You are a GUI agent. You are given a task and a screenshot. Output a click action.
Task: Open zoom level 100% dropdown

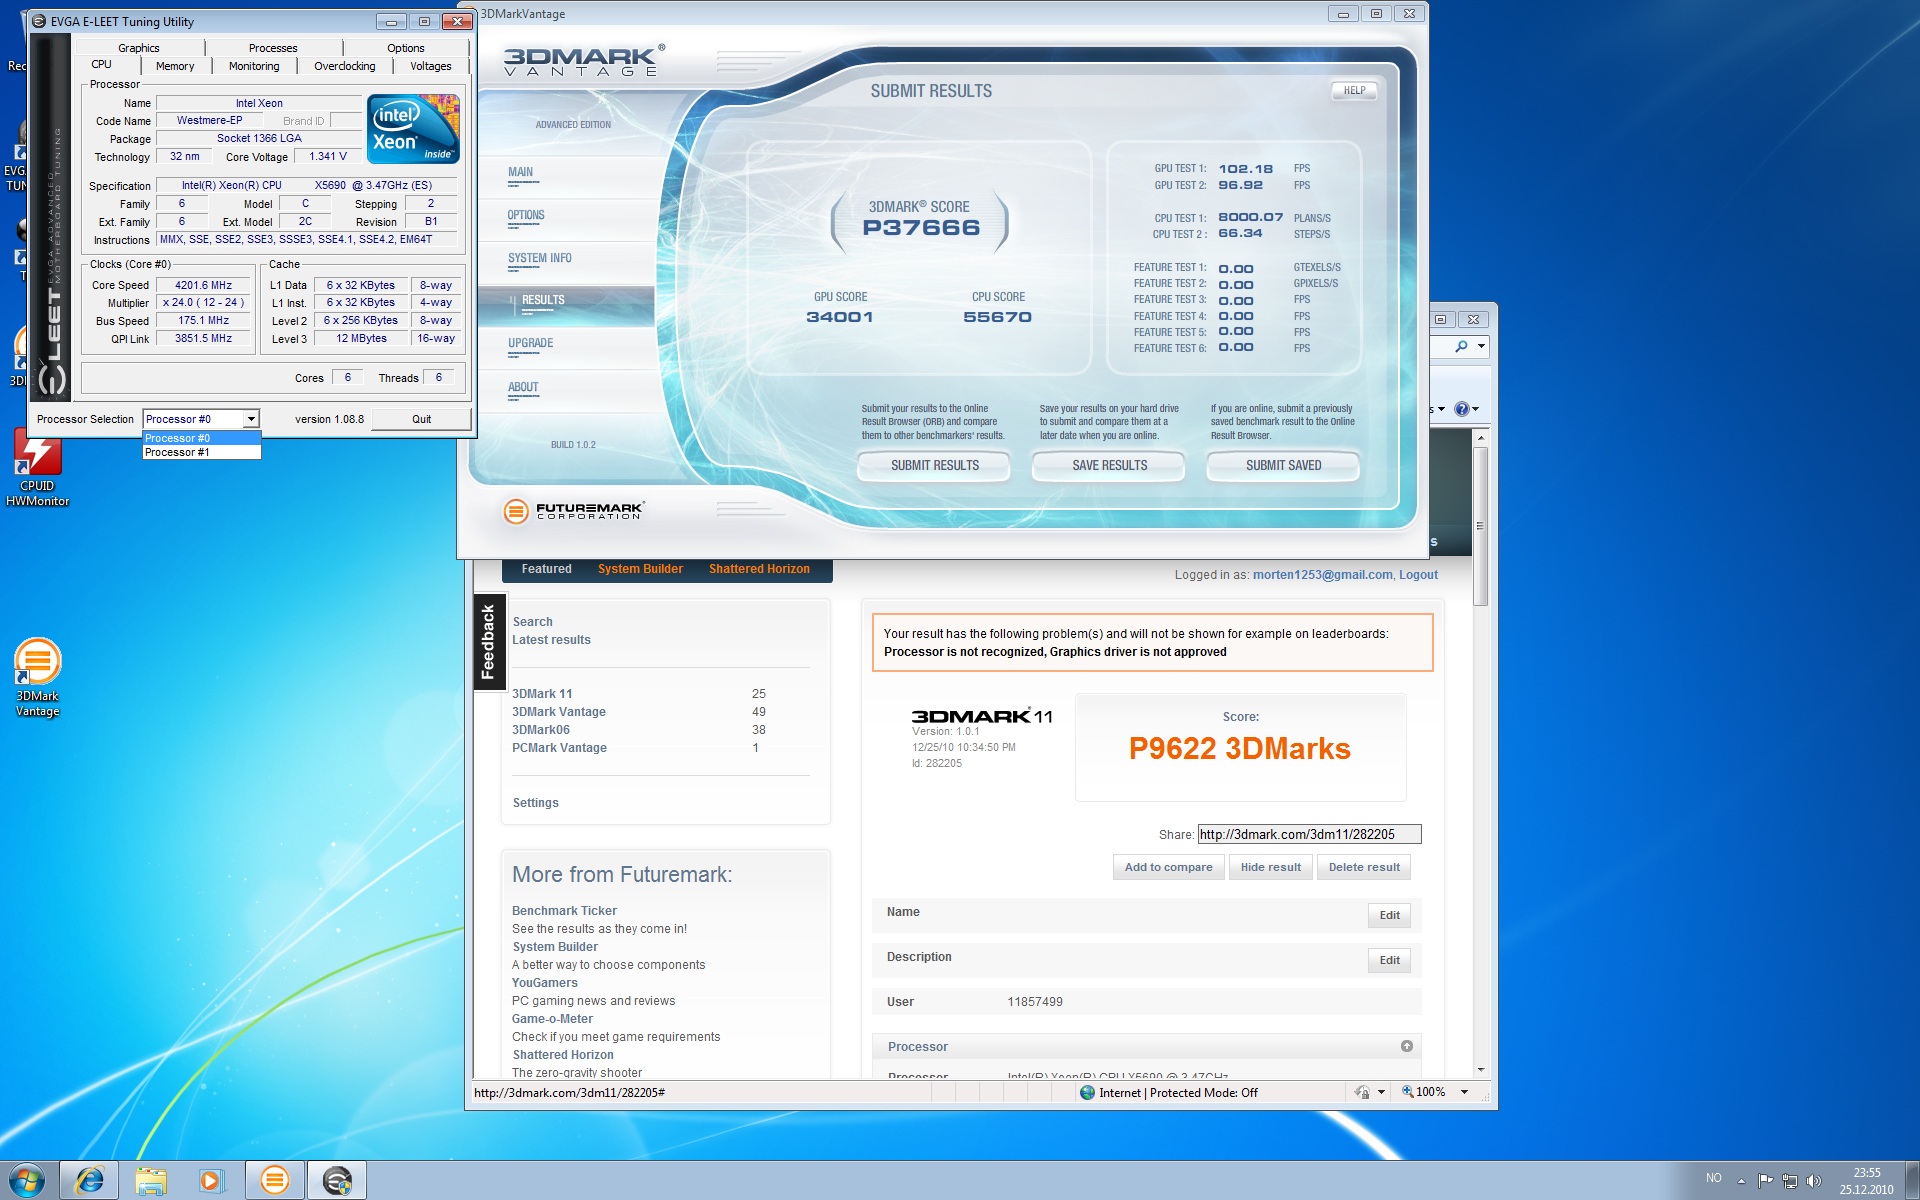pos(1464,1092)
